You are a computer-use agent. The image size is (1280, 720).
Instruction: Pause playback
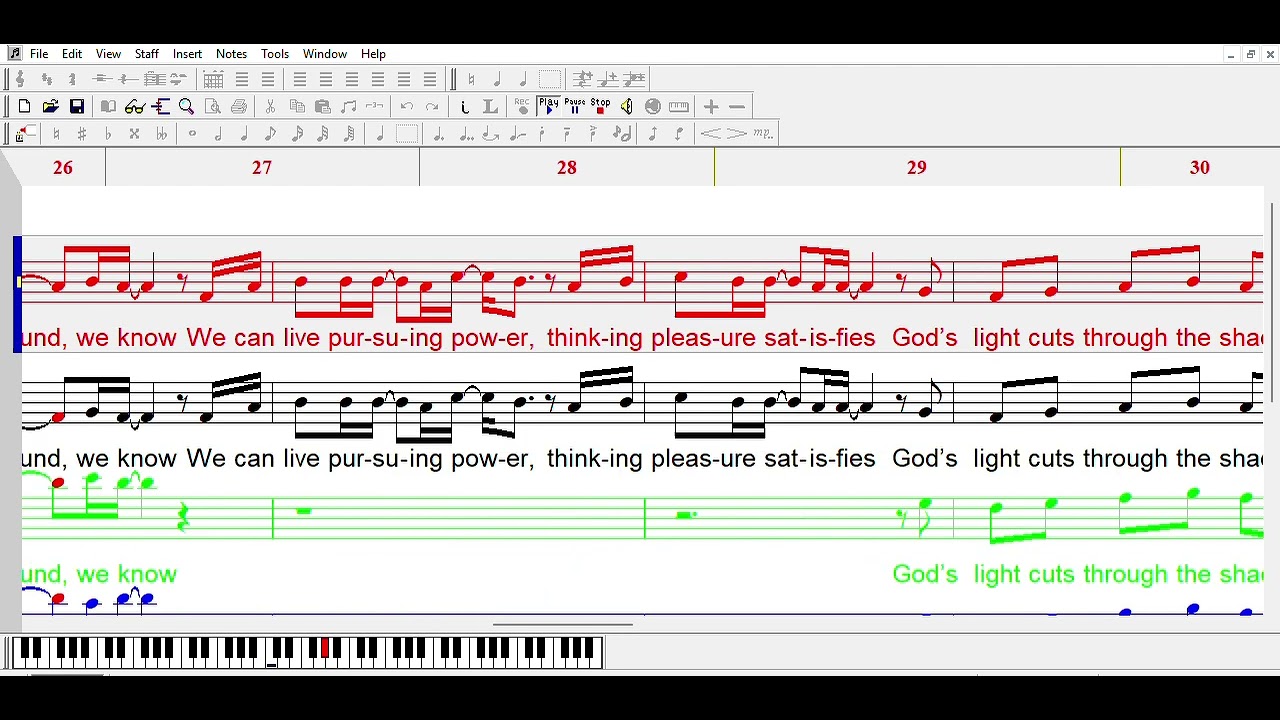pos(574,106)
